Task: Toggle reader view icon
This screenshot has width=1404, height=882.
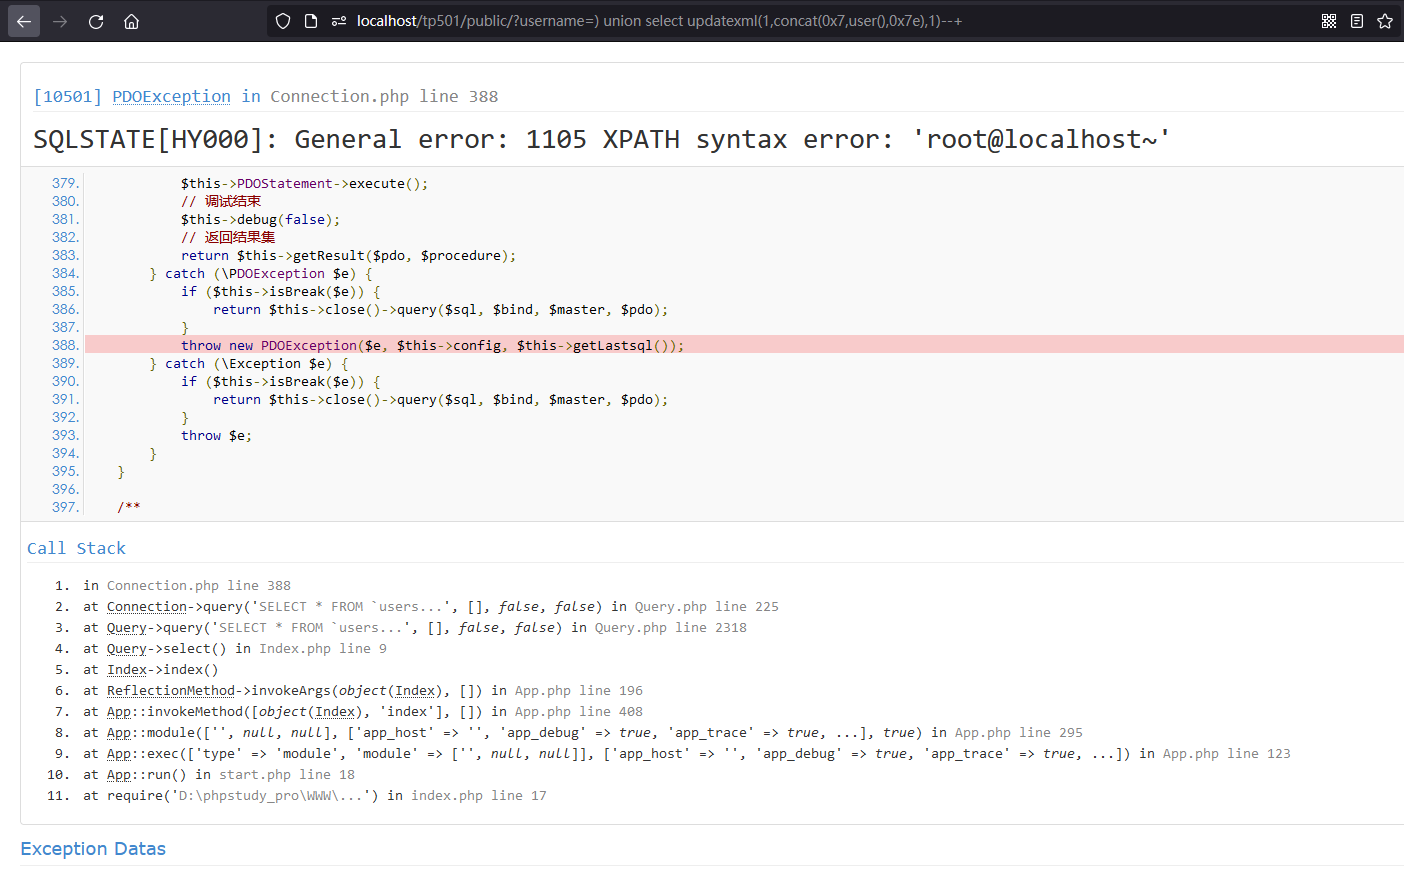Action: (x=1357, y=21)
